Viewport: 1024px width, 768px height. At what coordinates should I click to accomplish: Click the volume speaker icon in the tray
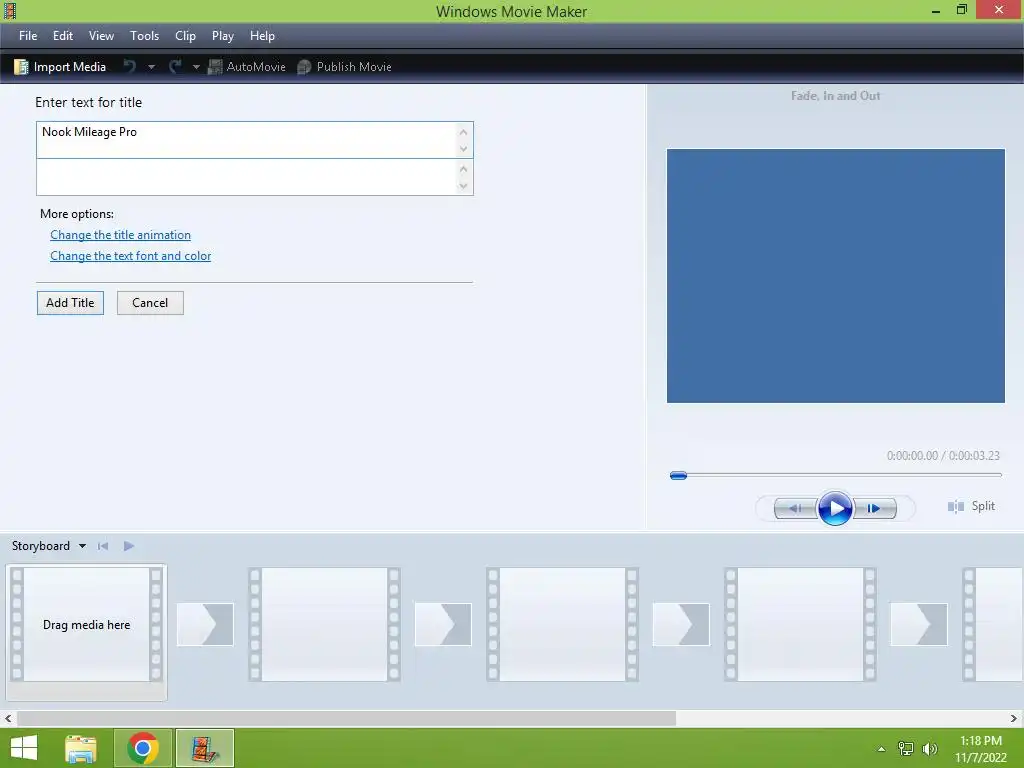pyautogui.click(x=930, y=749)
